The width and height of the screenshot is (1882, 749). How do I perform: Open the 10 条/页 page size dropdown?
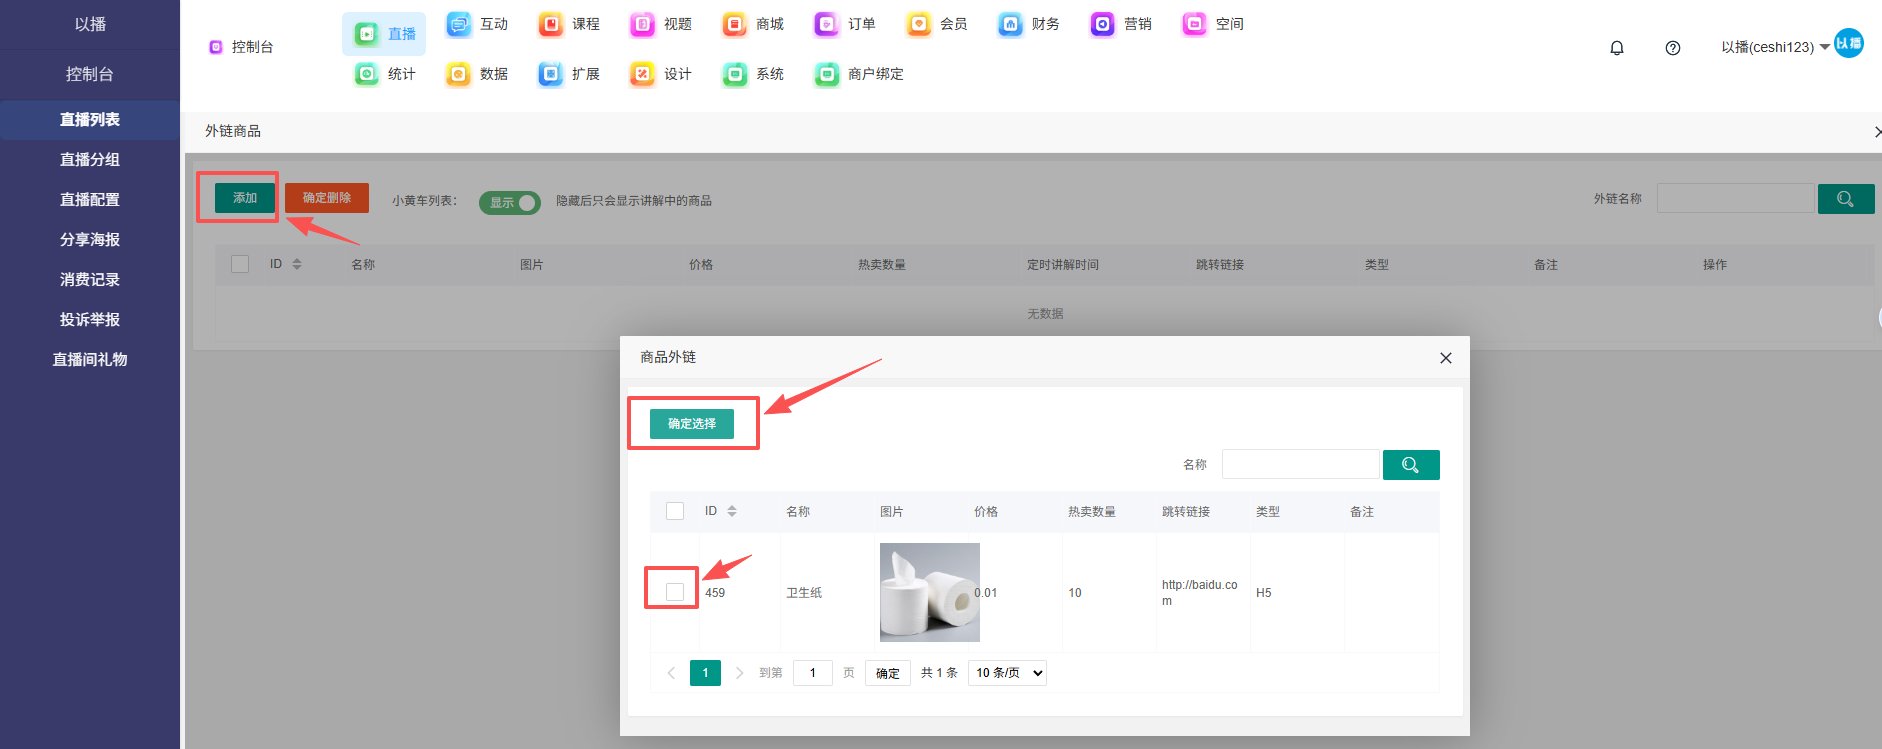[1007, 673]
